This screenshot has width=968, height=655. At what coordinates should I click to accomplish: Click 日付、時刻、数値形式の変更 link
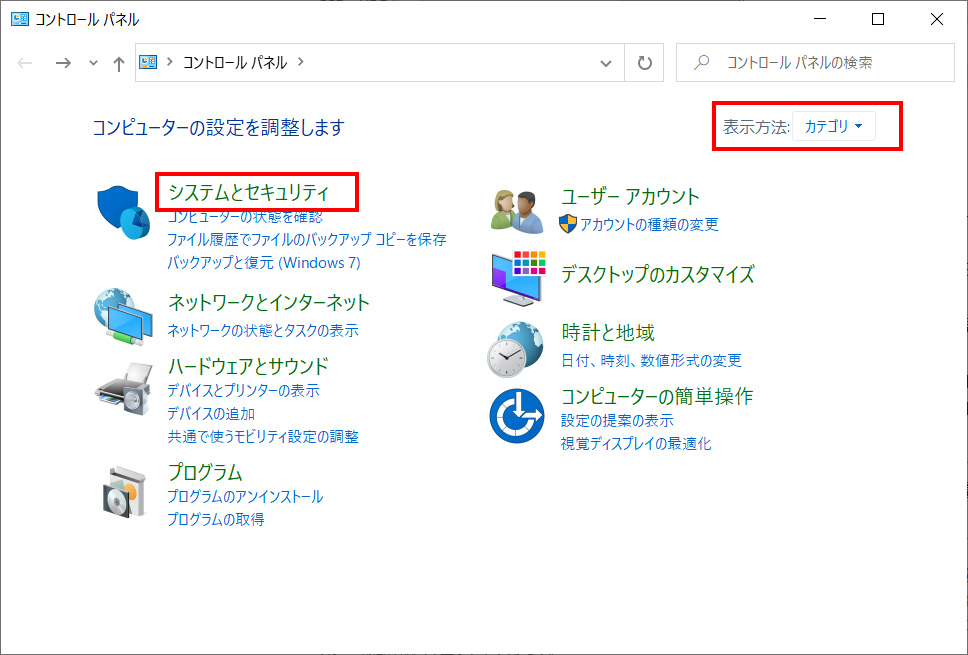[x=651, y=361]
